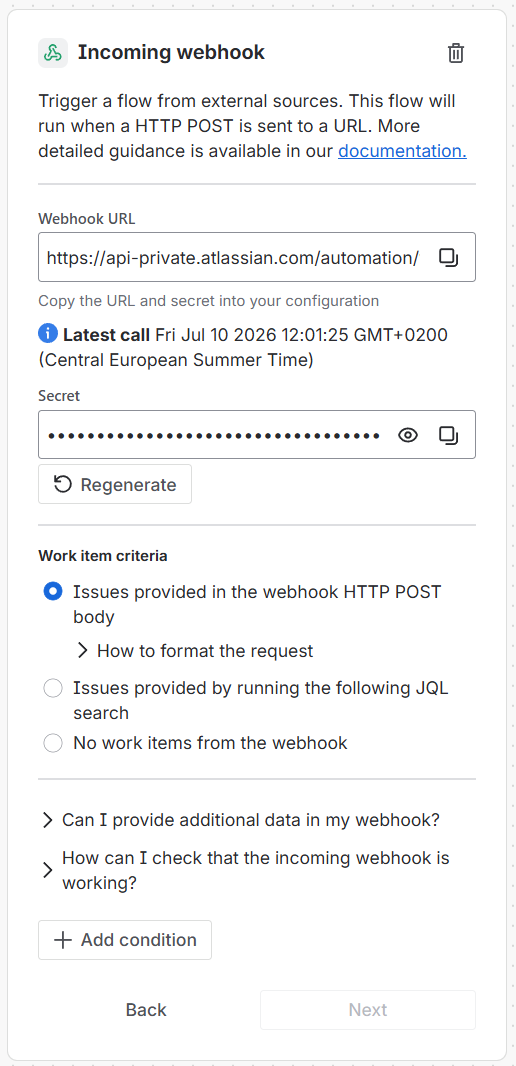The image size is (516, 1066).
Task: Click the plus icon on Add condition
Action: tap(63, 940)
